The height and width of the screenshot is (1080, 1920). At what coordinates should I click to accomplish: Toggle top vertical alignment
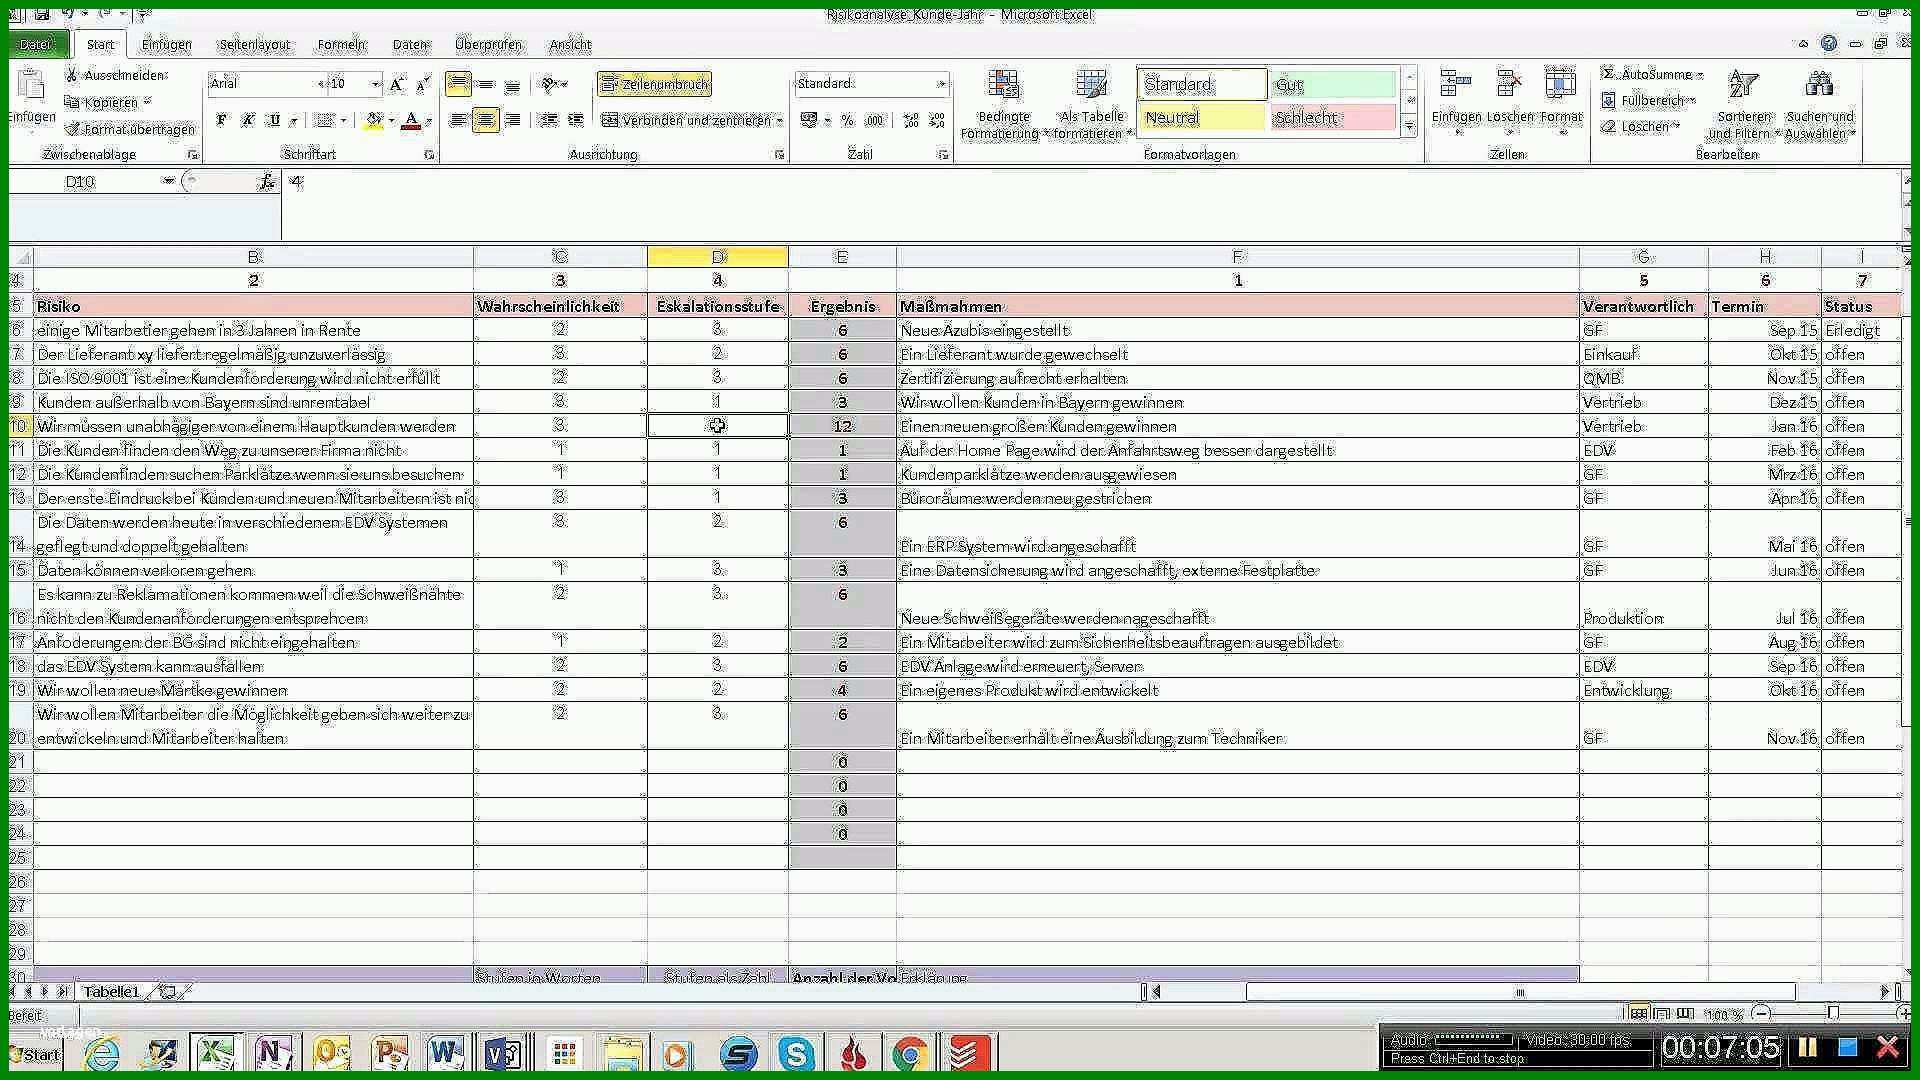[x=458, y=85]
